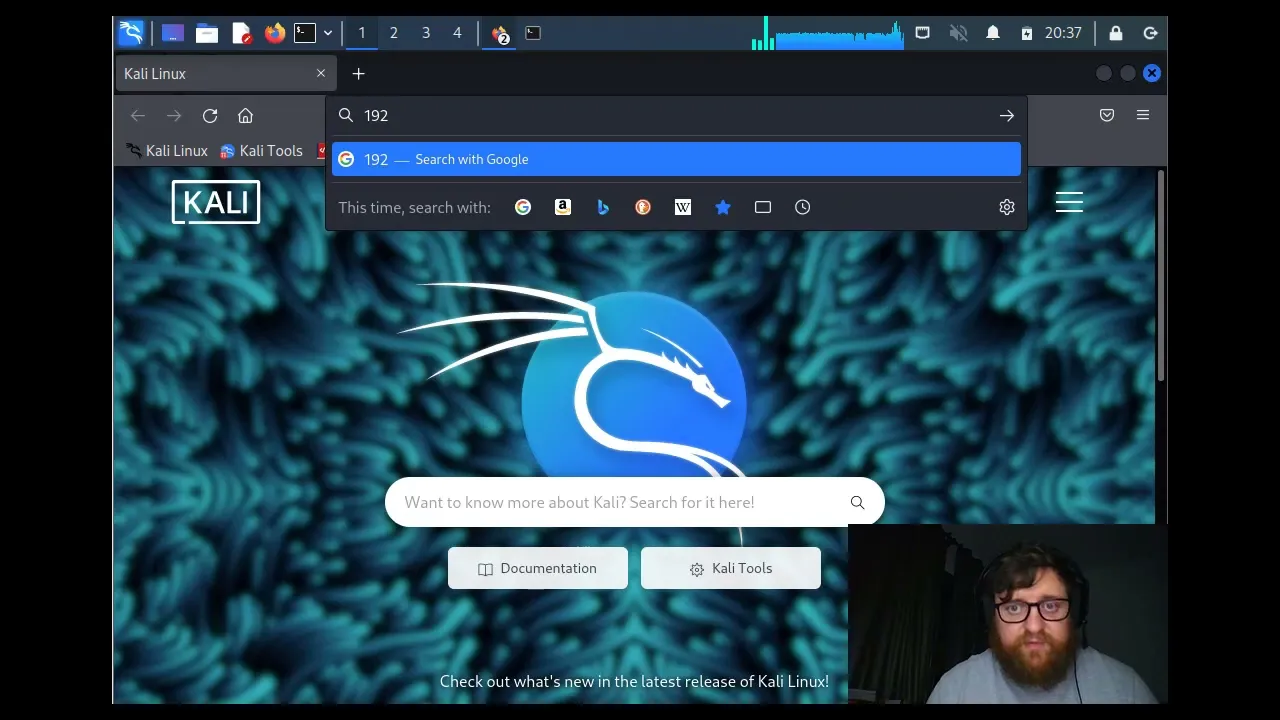Open the Kali Tools bookmark
This screenshot has width=1280, height=720.
[261, 151]
